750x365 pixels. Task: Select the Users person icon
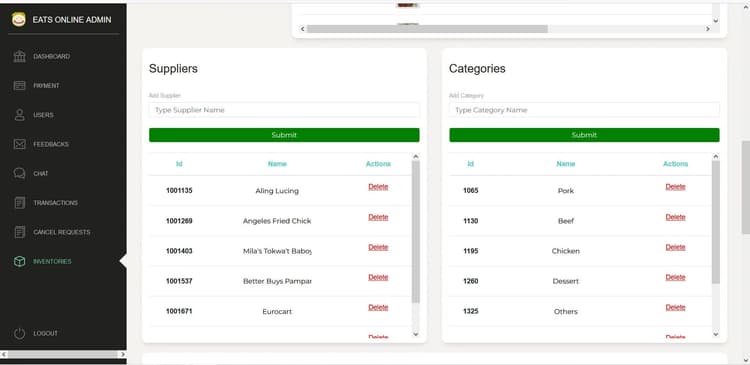click(20, 115)
